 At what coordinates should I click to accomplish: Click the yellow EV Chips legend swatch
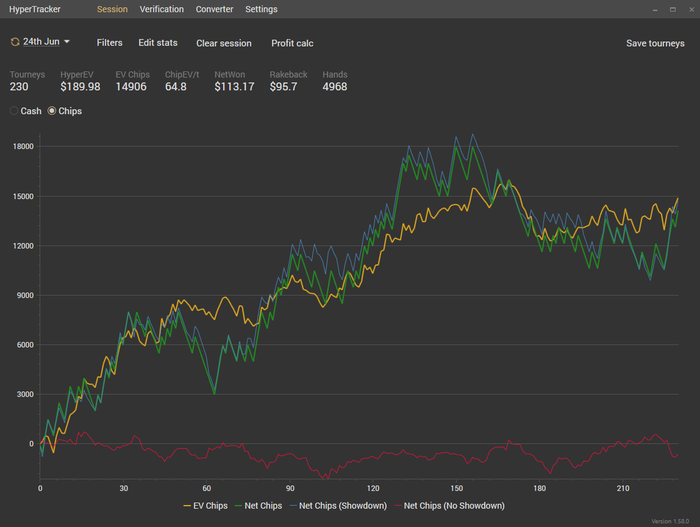pyautogui.click(x=187, y=506)
